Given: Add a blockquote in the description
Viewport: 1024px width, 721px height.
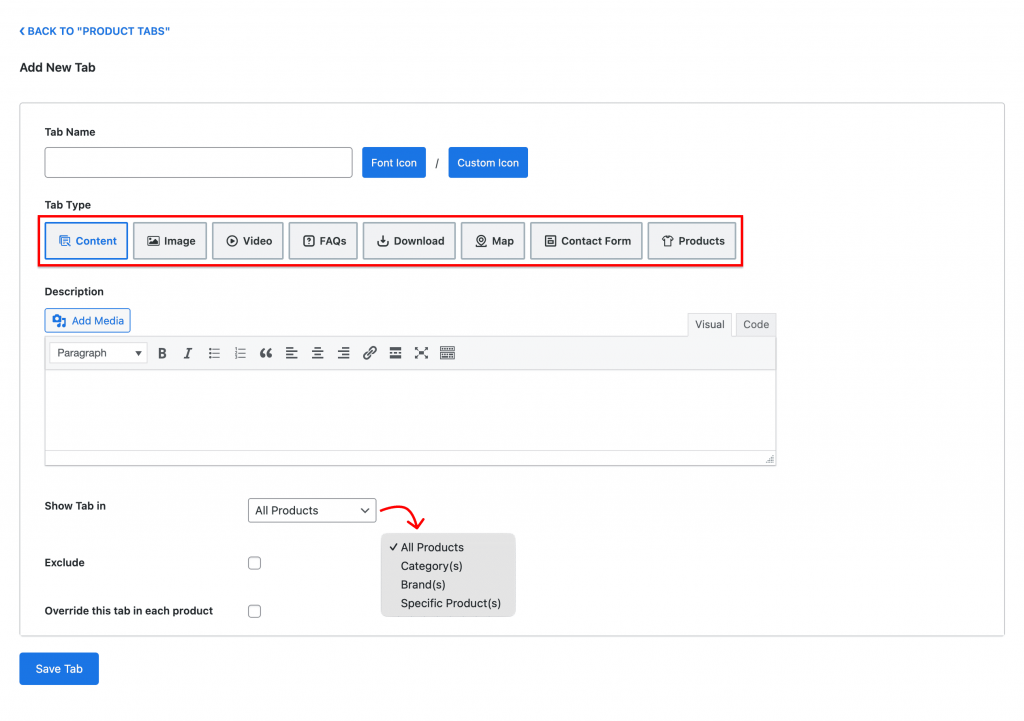Looking at the screenshot, I should 266,353.
